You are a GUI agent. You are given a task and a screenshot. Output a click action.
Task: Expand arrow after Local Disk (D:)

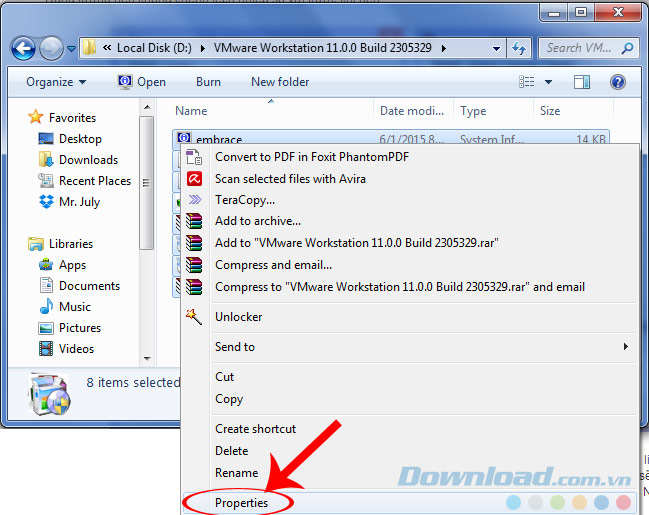pos(203,48)
